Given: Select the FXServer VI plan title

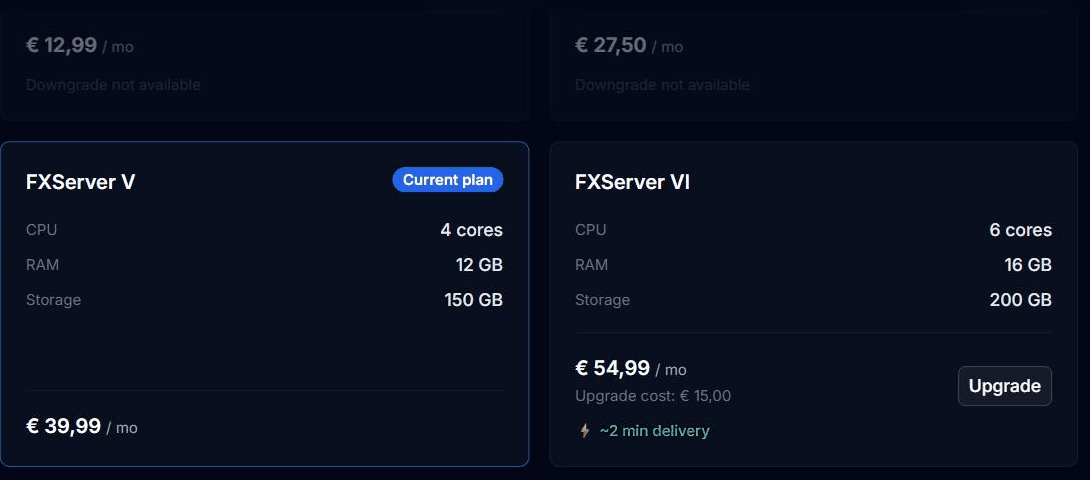Looking at the screenshot, I should [632, 182].
